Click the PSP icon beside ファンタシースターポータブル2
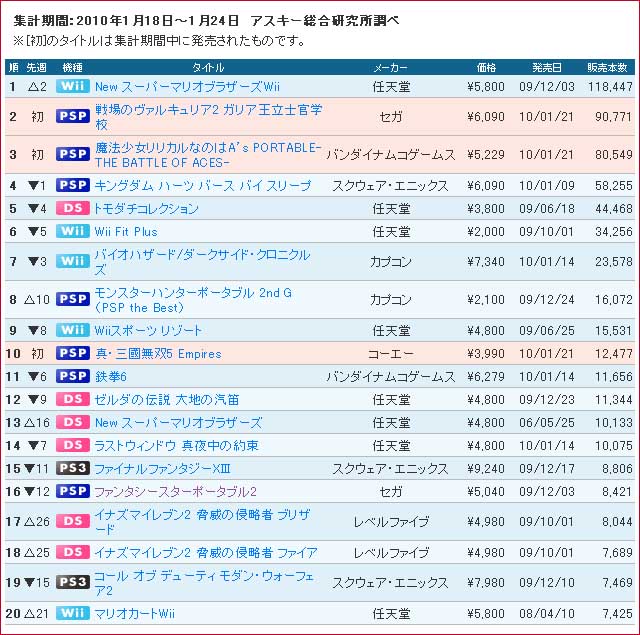Screen dimensions: 640x635 pos(73,491)
